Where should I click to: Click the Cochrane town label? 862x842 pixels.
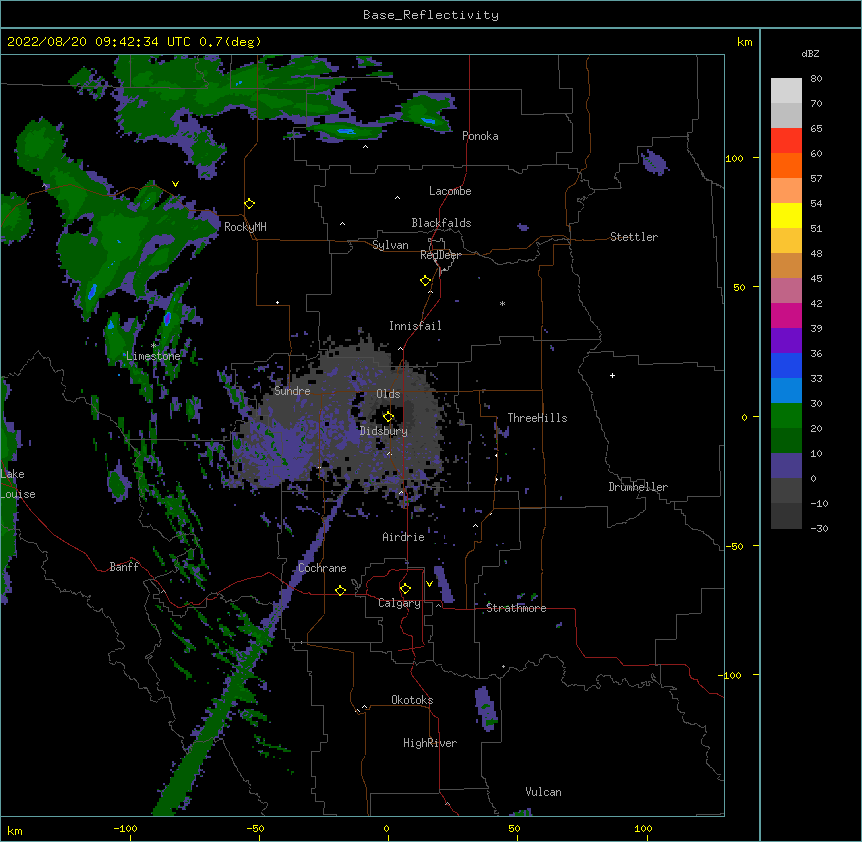tap(322, 568)
